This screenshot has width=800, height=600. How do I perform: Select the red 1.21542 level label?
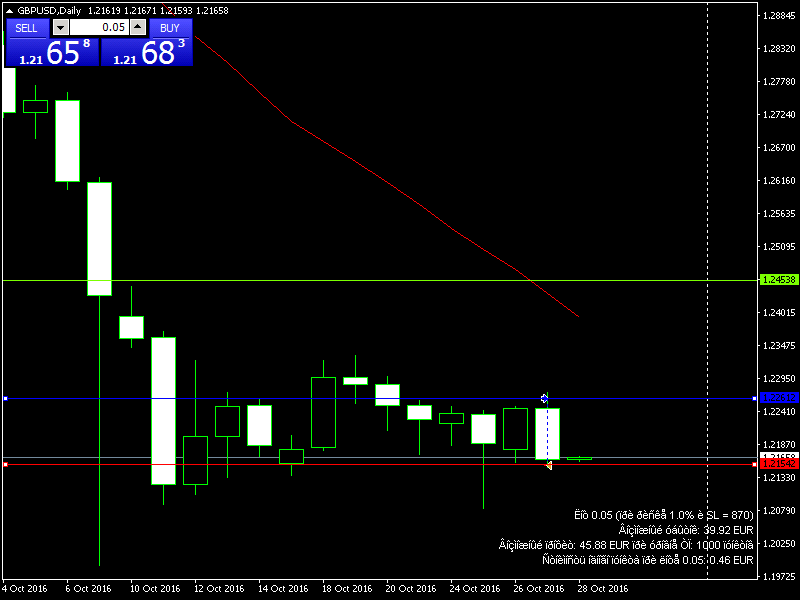[779, 464]
